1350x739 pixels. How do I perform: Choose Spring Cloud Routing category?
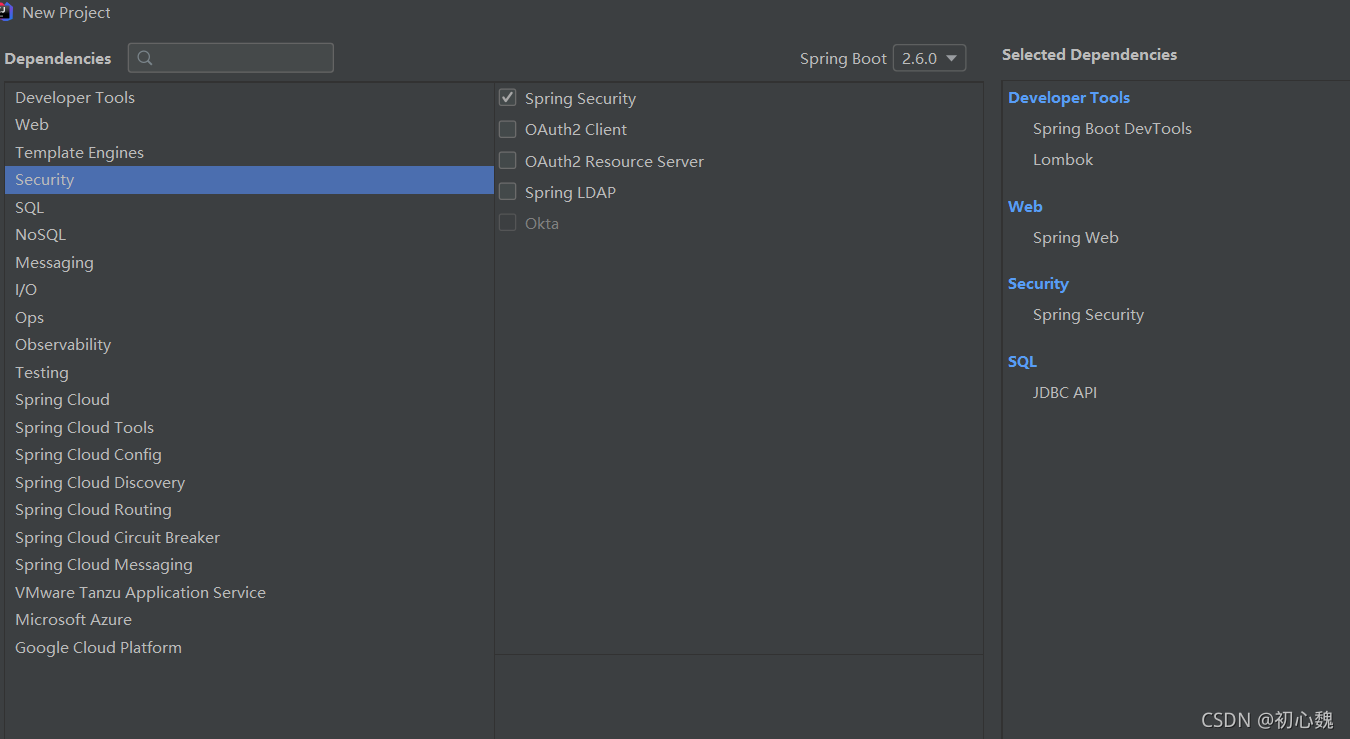pos(249,510)
